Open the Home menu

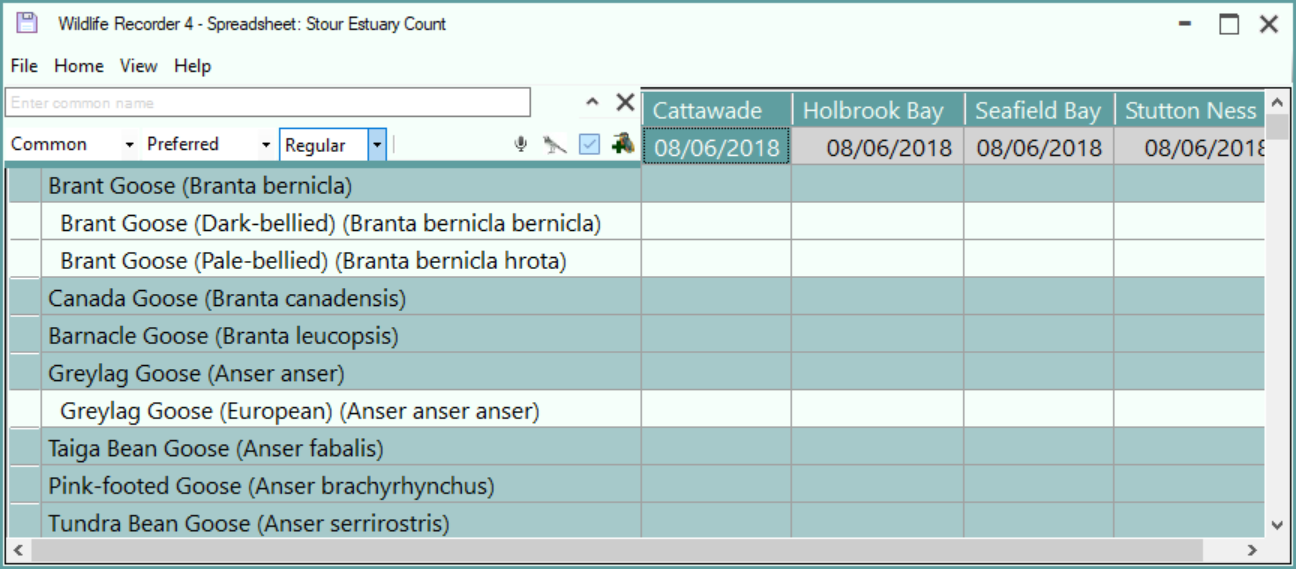(x=79, y=66)
